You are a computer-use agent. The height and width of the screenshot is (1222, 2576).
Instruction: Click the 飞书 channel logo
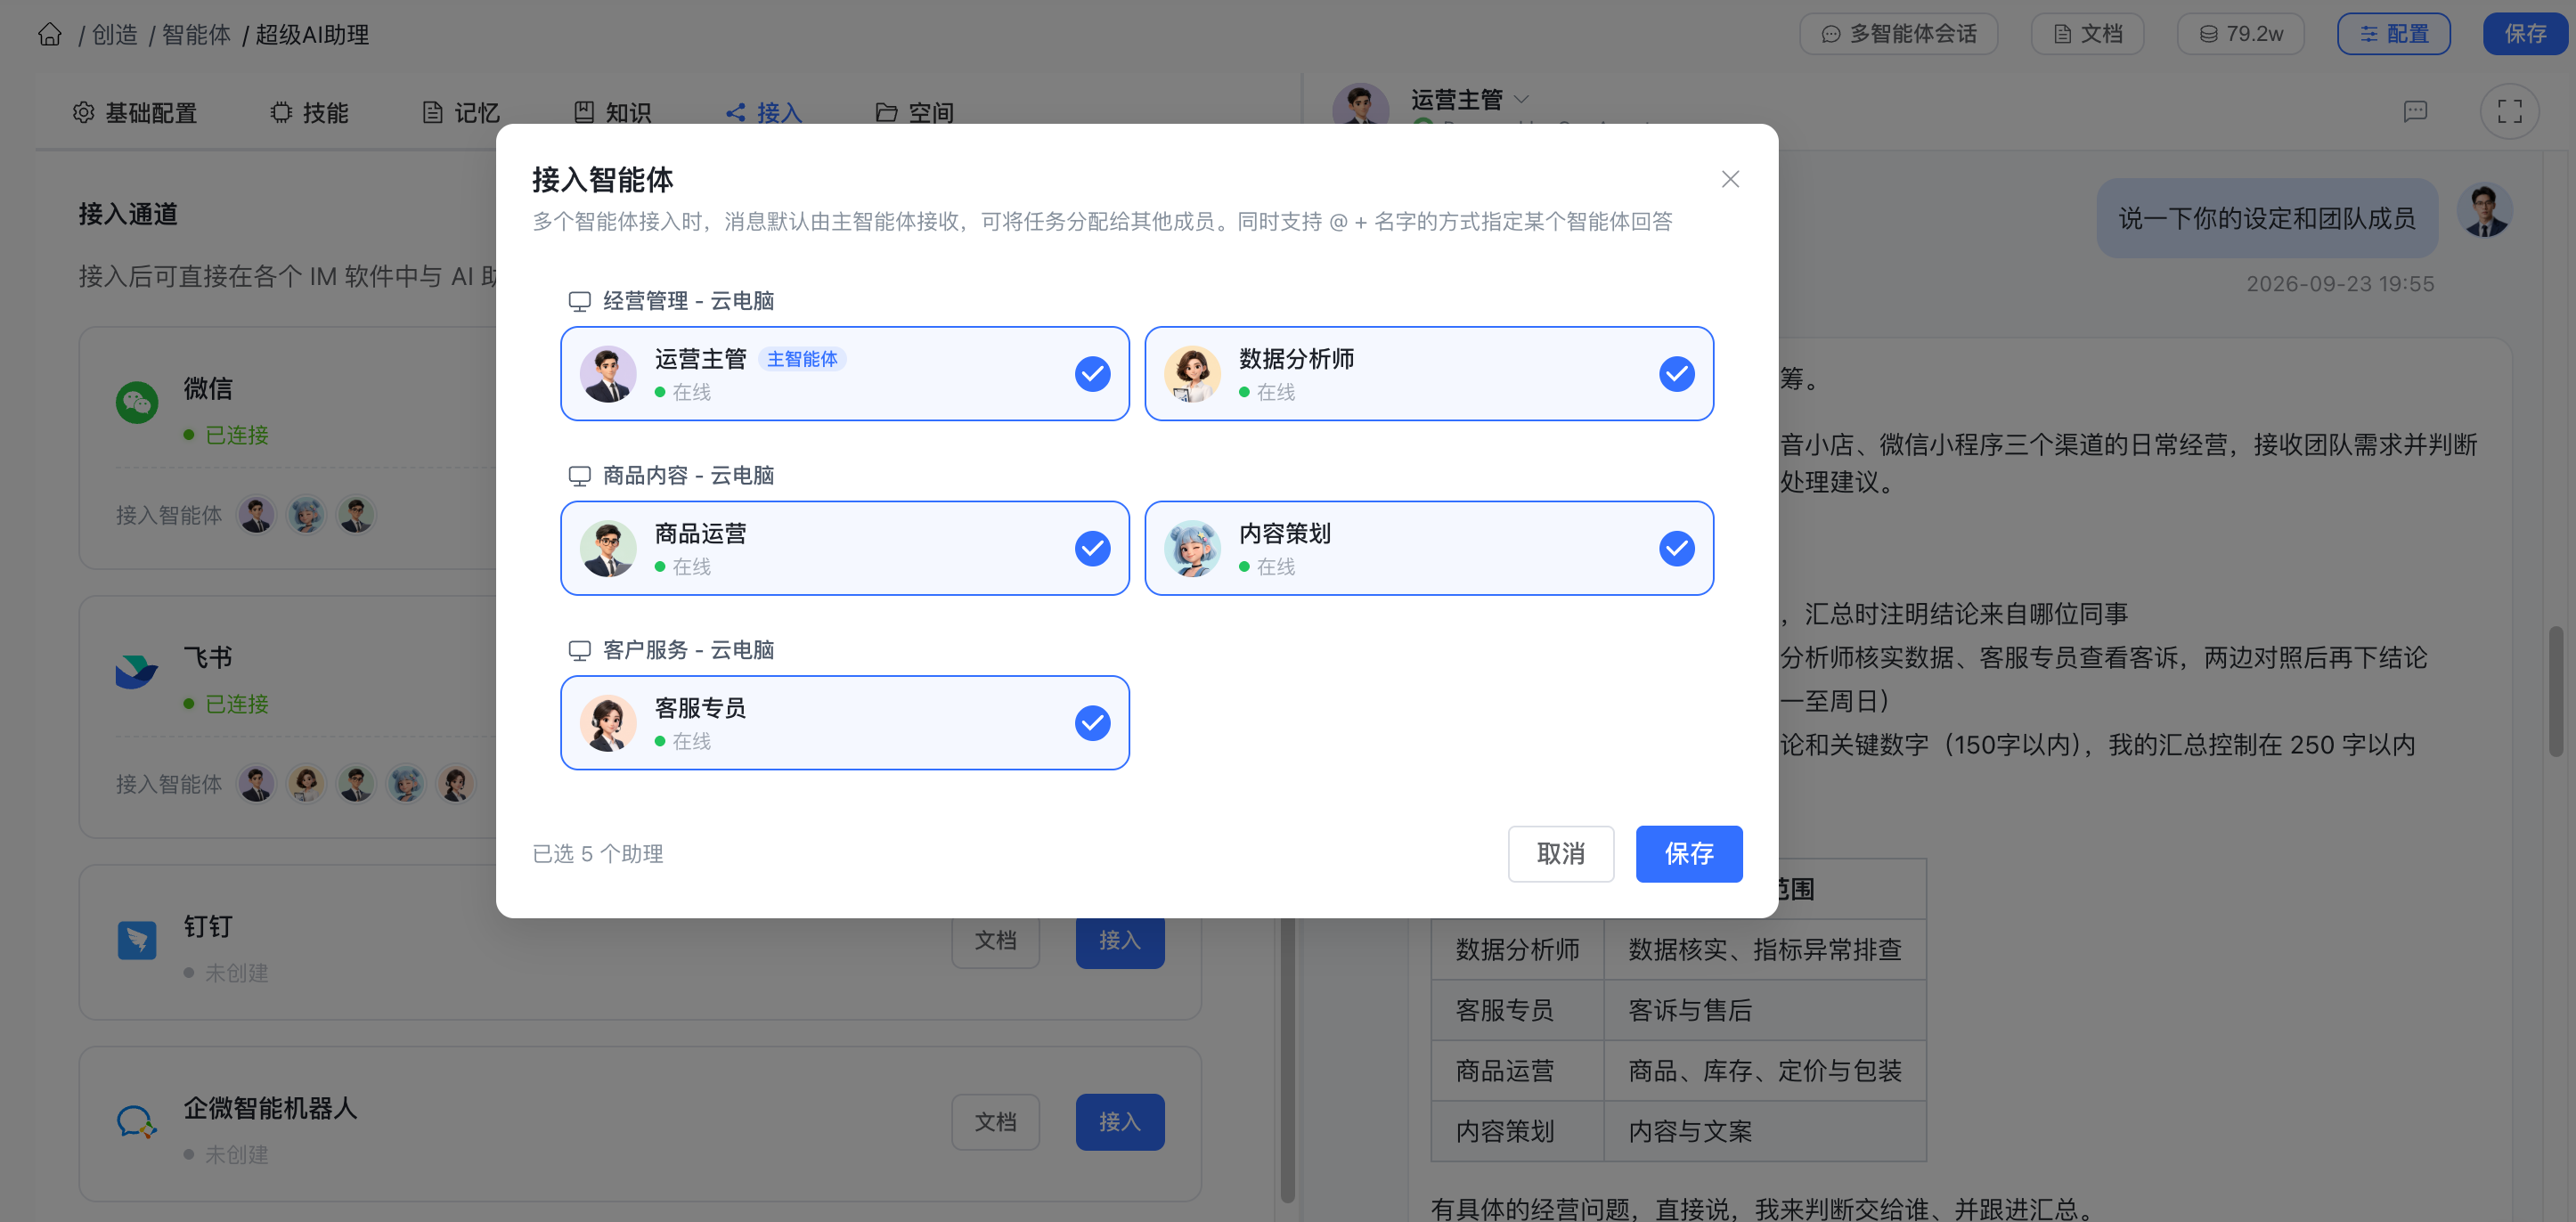(x=137, y=670)
